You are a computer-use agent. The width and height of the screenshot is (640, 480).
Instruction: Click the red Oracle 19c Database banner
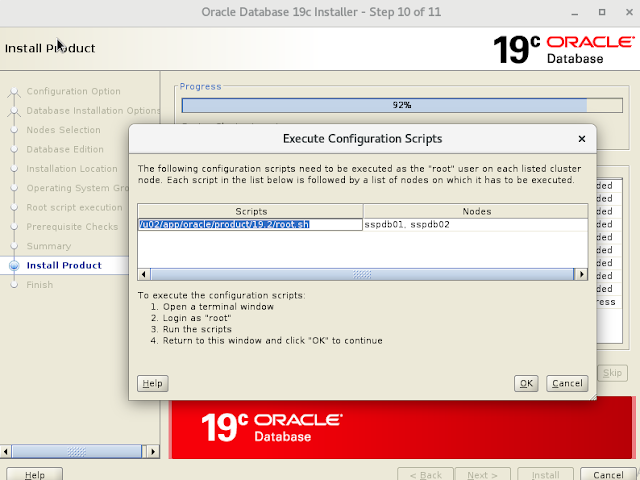tap(402, 428)
